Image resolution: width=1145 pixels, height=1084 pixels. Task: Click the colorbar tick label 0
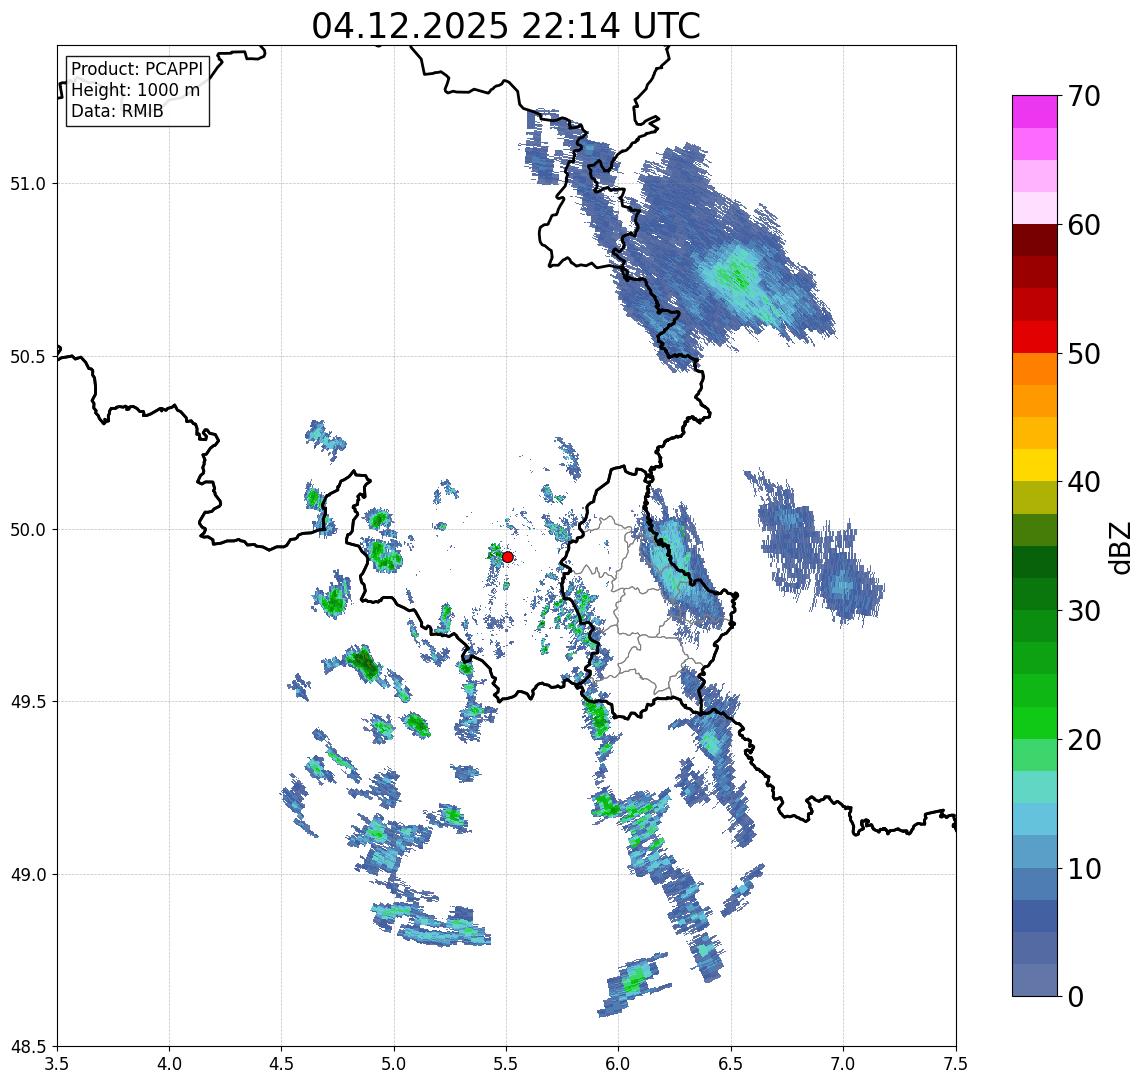coord(1076,996)
